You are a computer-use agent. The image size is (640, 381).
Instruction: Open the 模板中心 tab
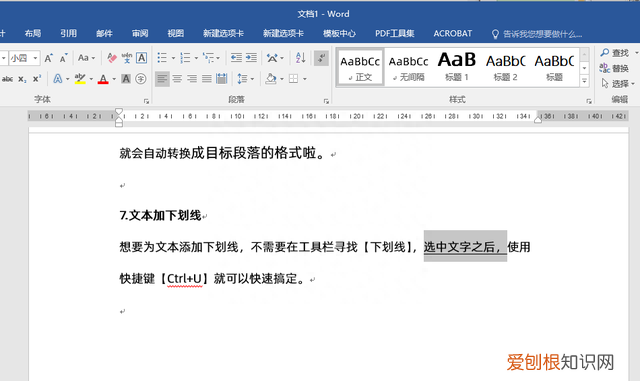339,33
